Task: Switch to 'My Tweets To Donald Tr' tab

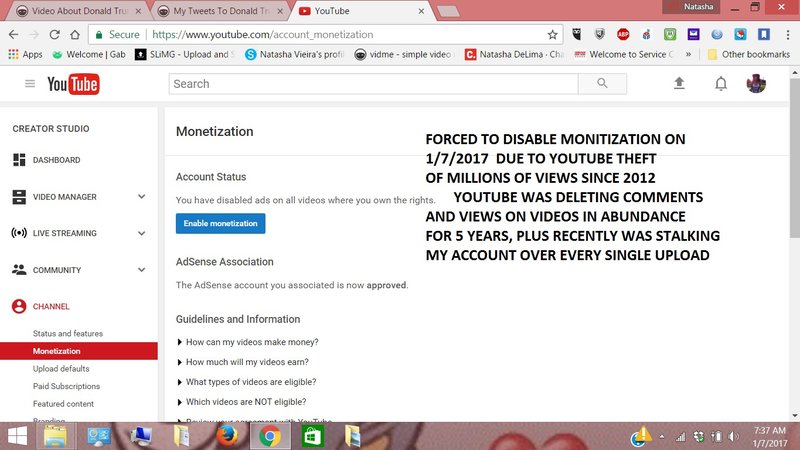Action: [220, 11]
